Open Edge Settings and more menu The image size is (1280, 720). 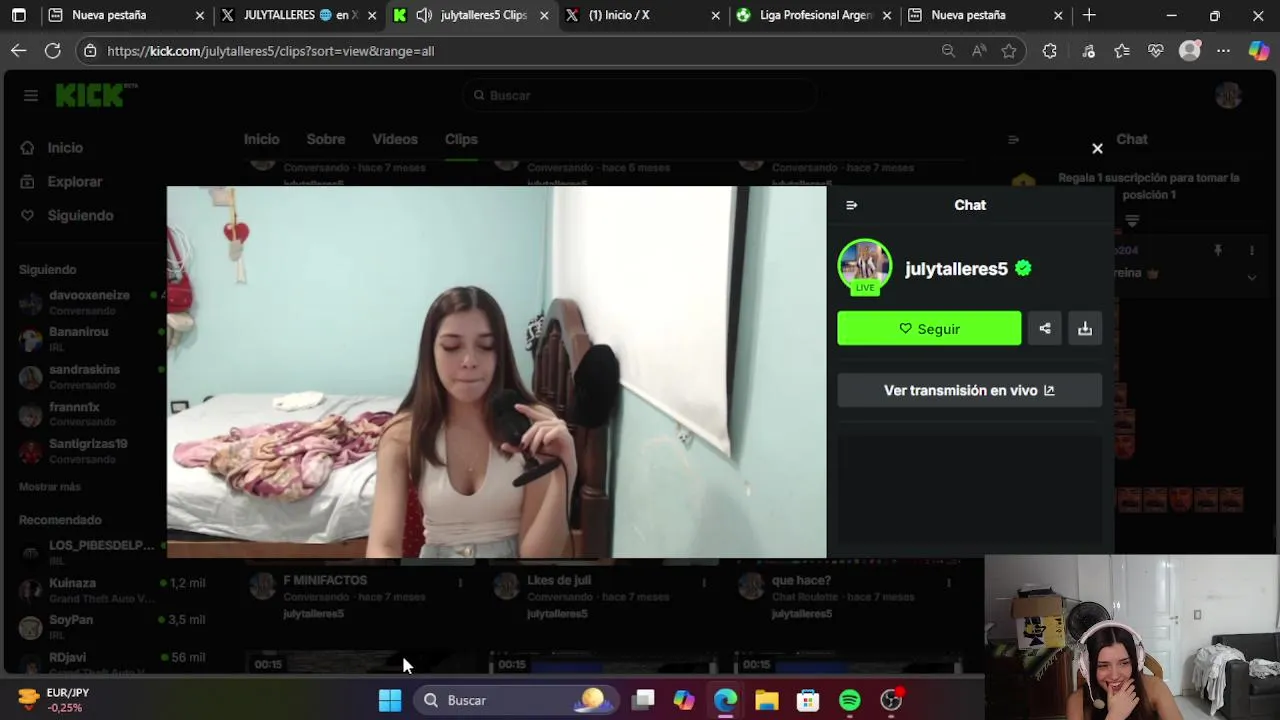[1223, 50]
